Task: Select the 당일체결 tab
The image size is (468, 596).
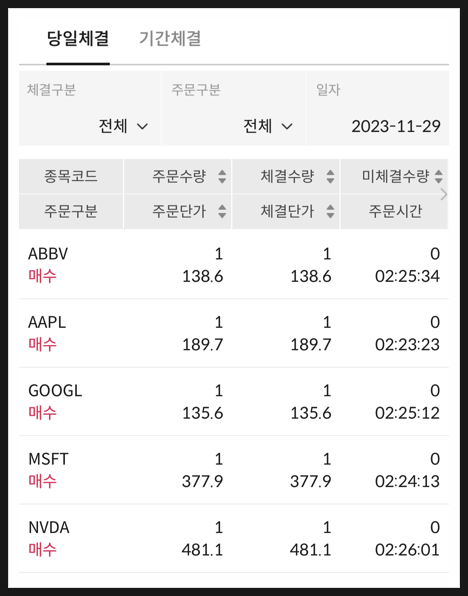Action: click(x=78, y=39)
